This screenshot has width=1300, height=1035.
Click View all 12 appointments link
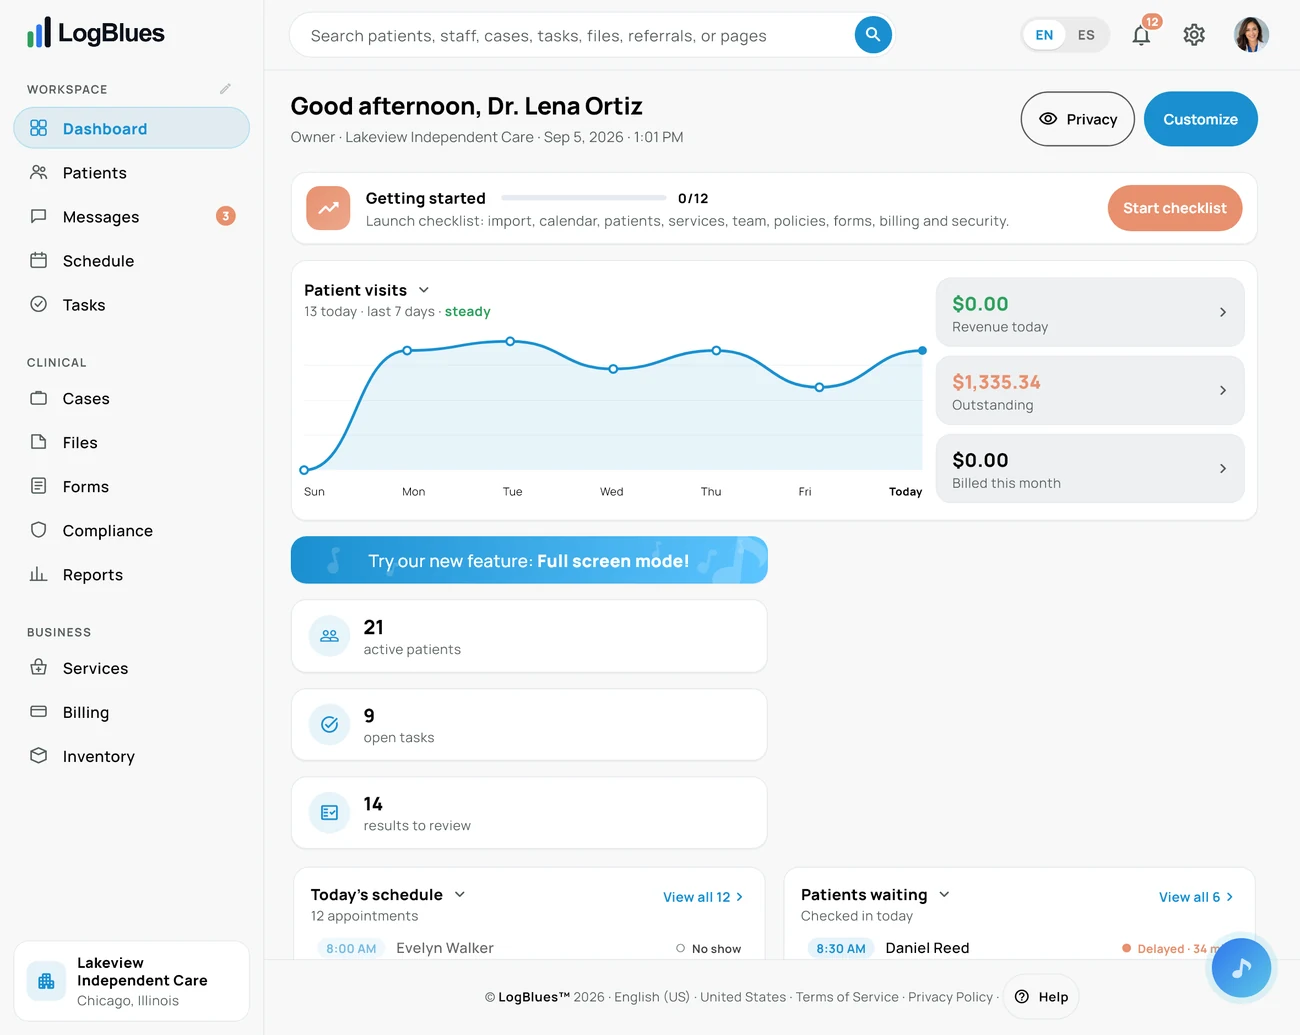tap(703, 897)
